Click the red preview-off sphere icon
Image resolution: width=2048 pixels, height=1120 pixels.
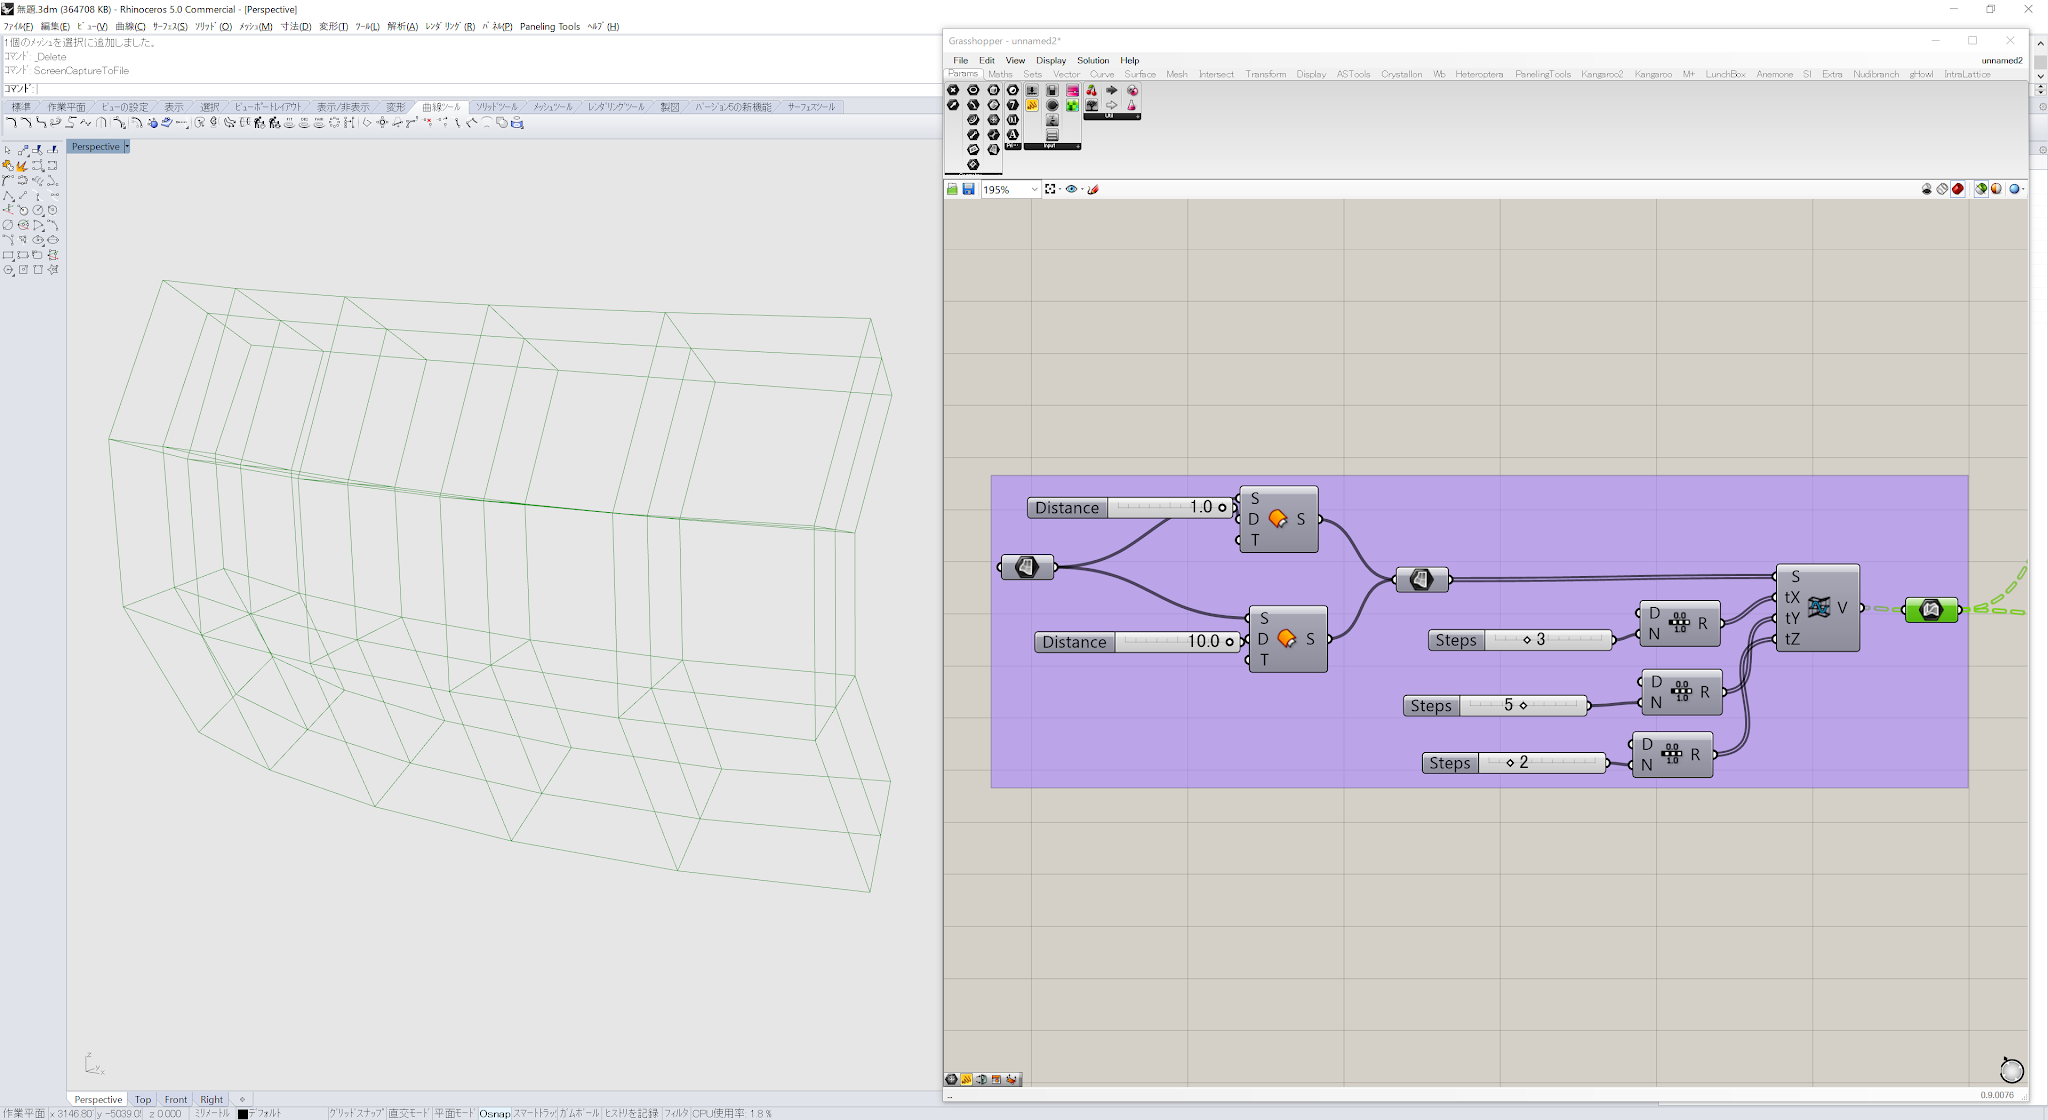[1958, 189]
